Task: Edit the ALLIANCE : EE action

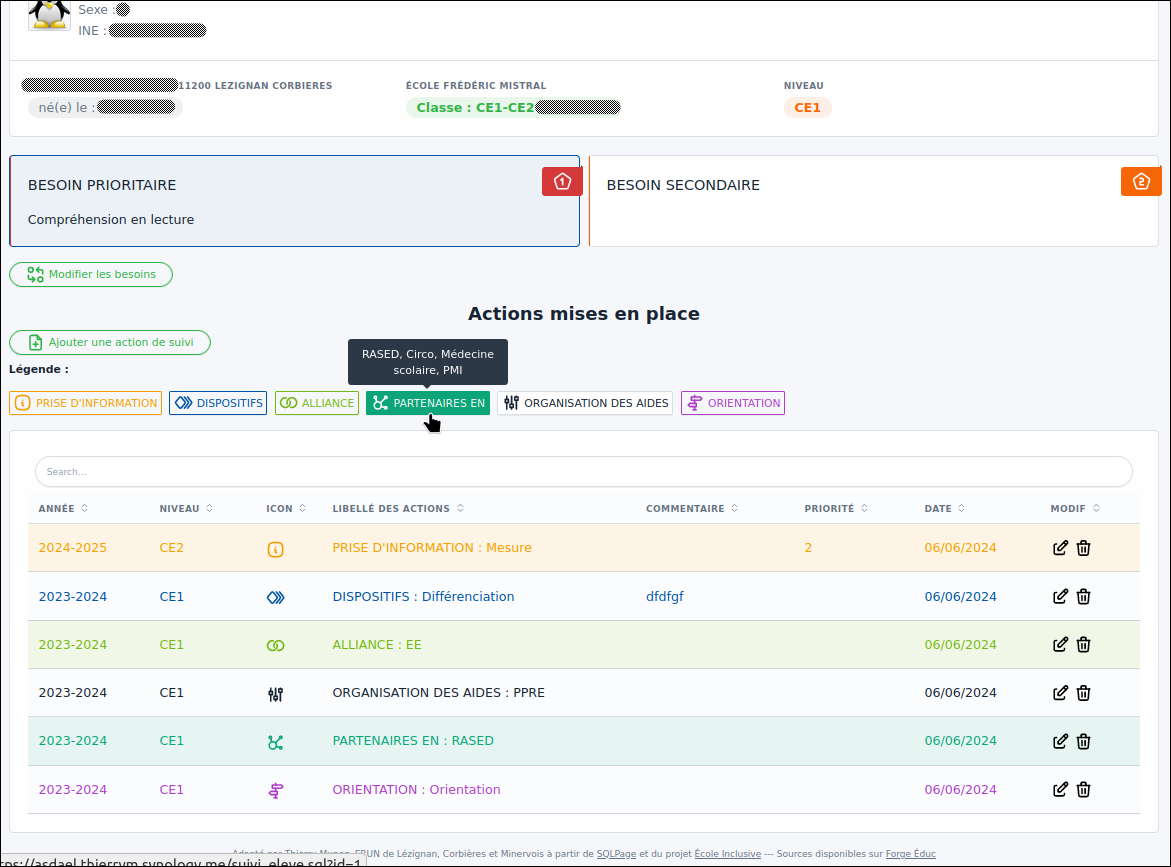Action: point(1060,644)
